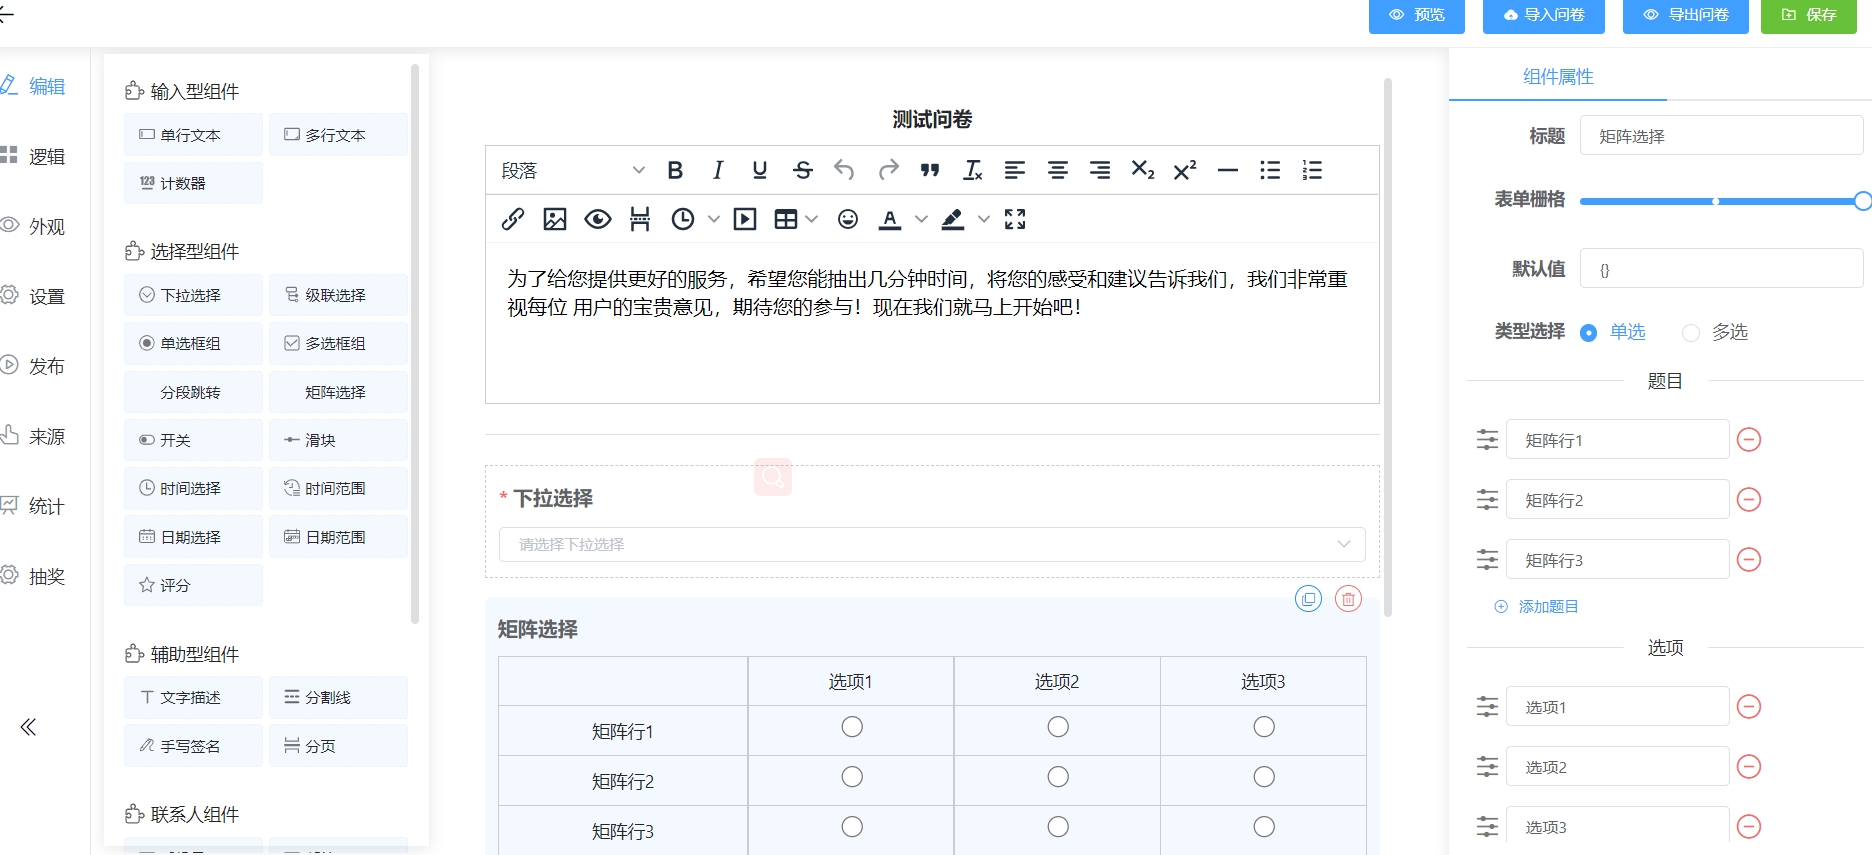The height and width of the screenshot is (855, 1872).
Task: Select 矩阵行1 选项3 radio
Action: coord(1264,727)
